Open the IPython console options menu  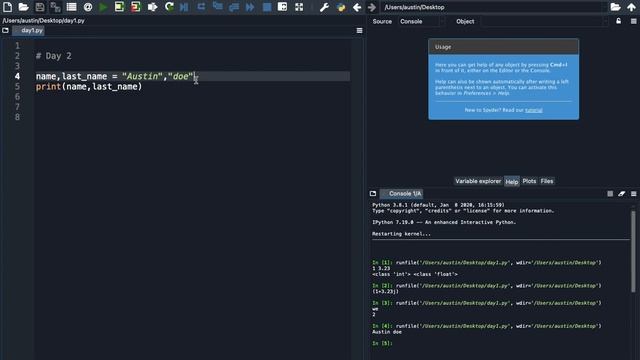(x=633, y=193)
